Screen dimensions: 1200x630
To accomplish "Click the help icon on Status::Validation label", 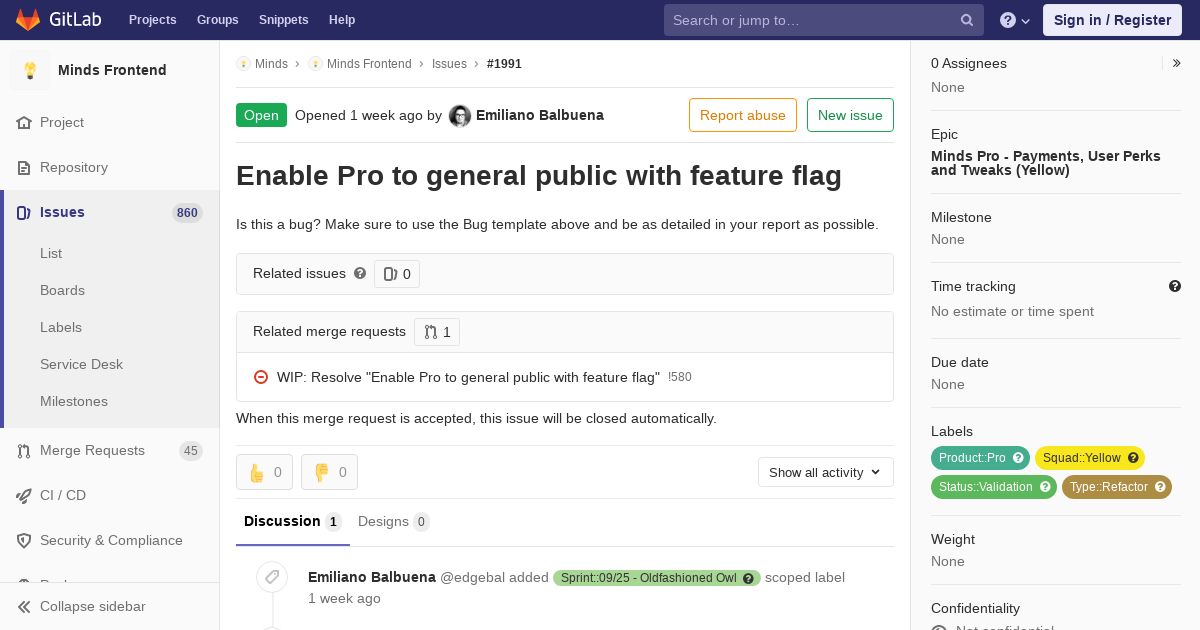I will (x=1046, y=487).
